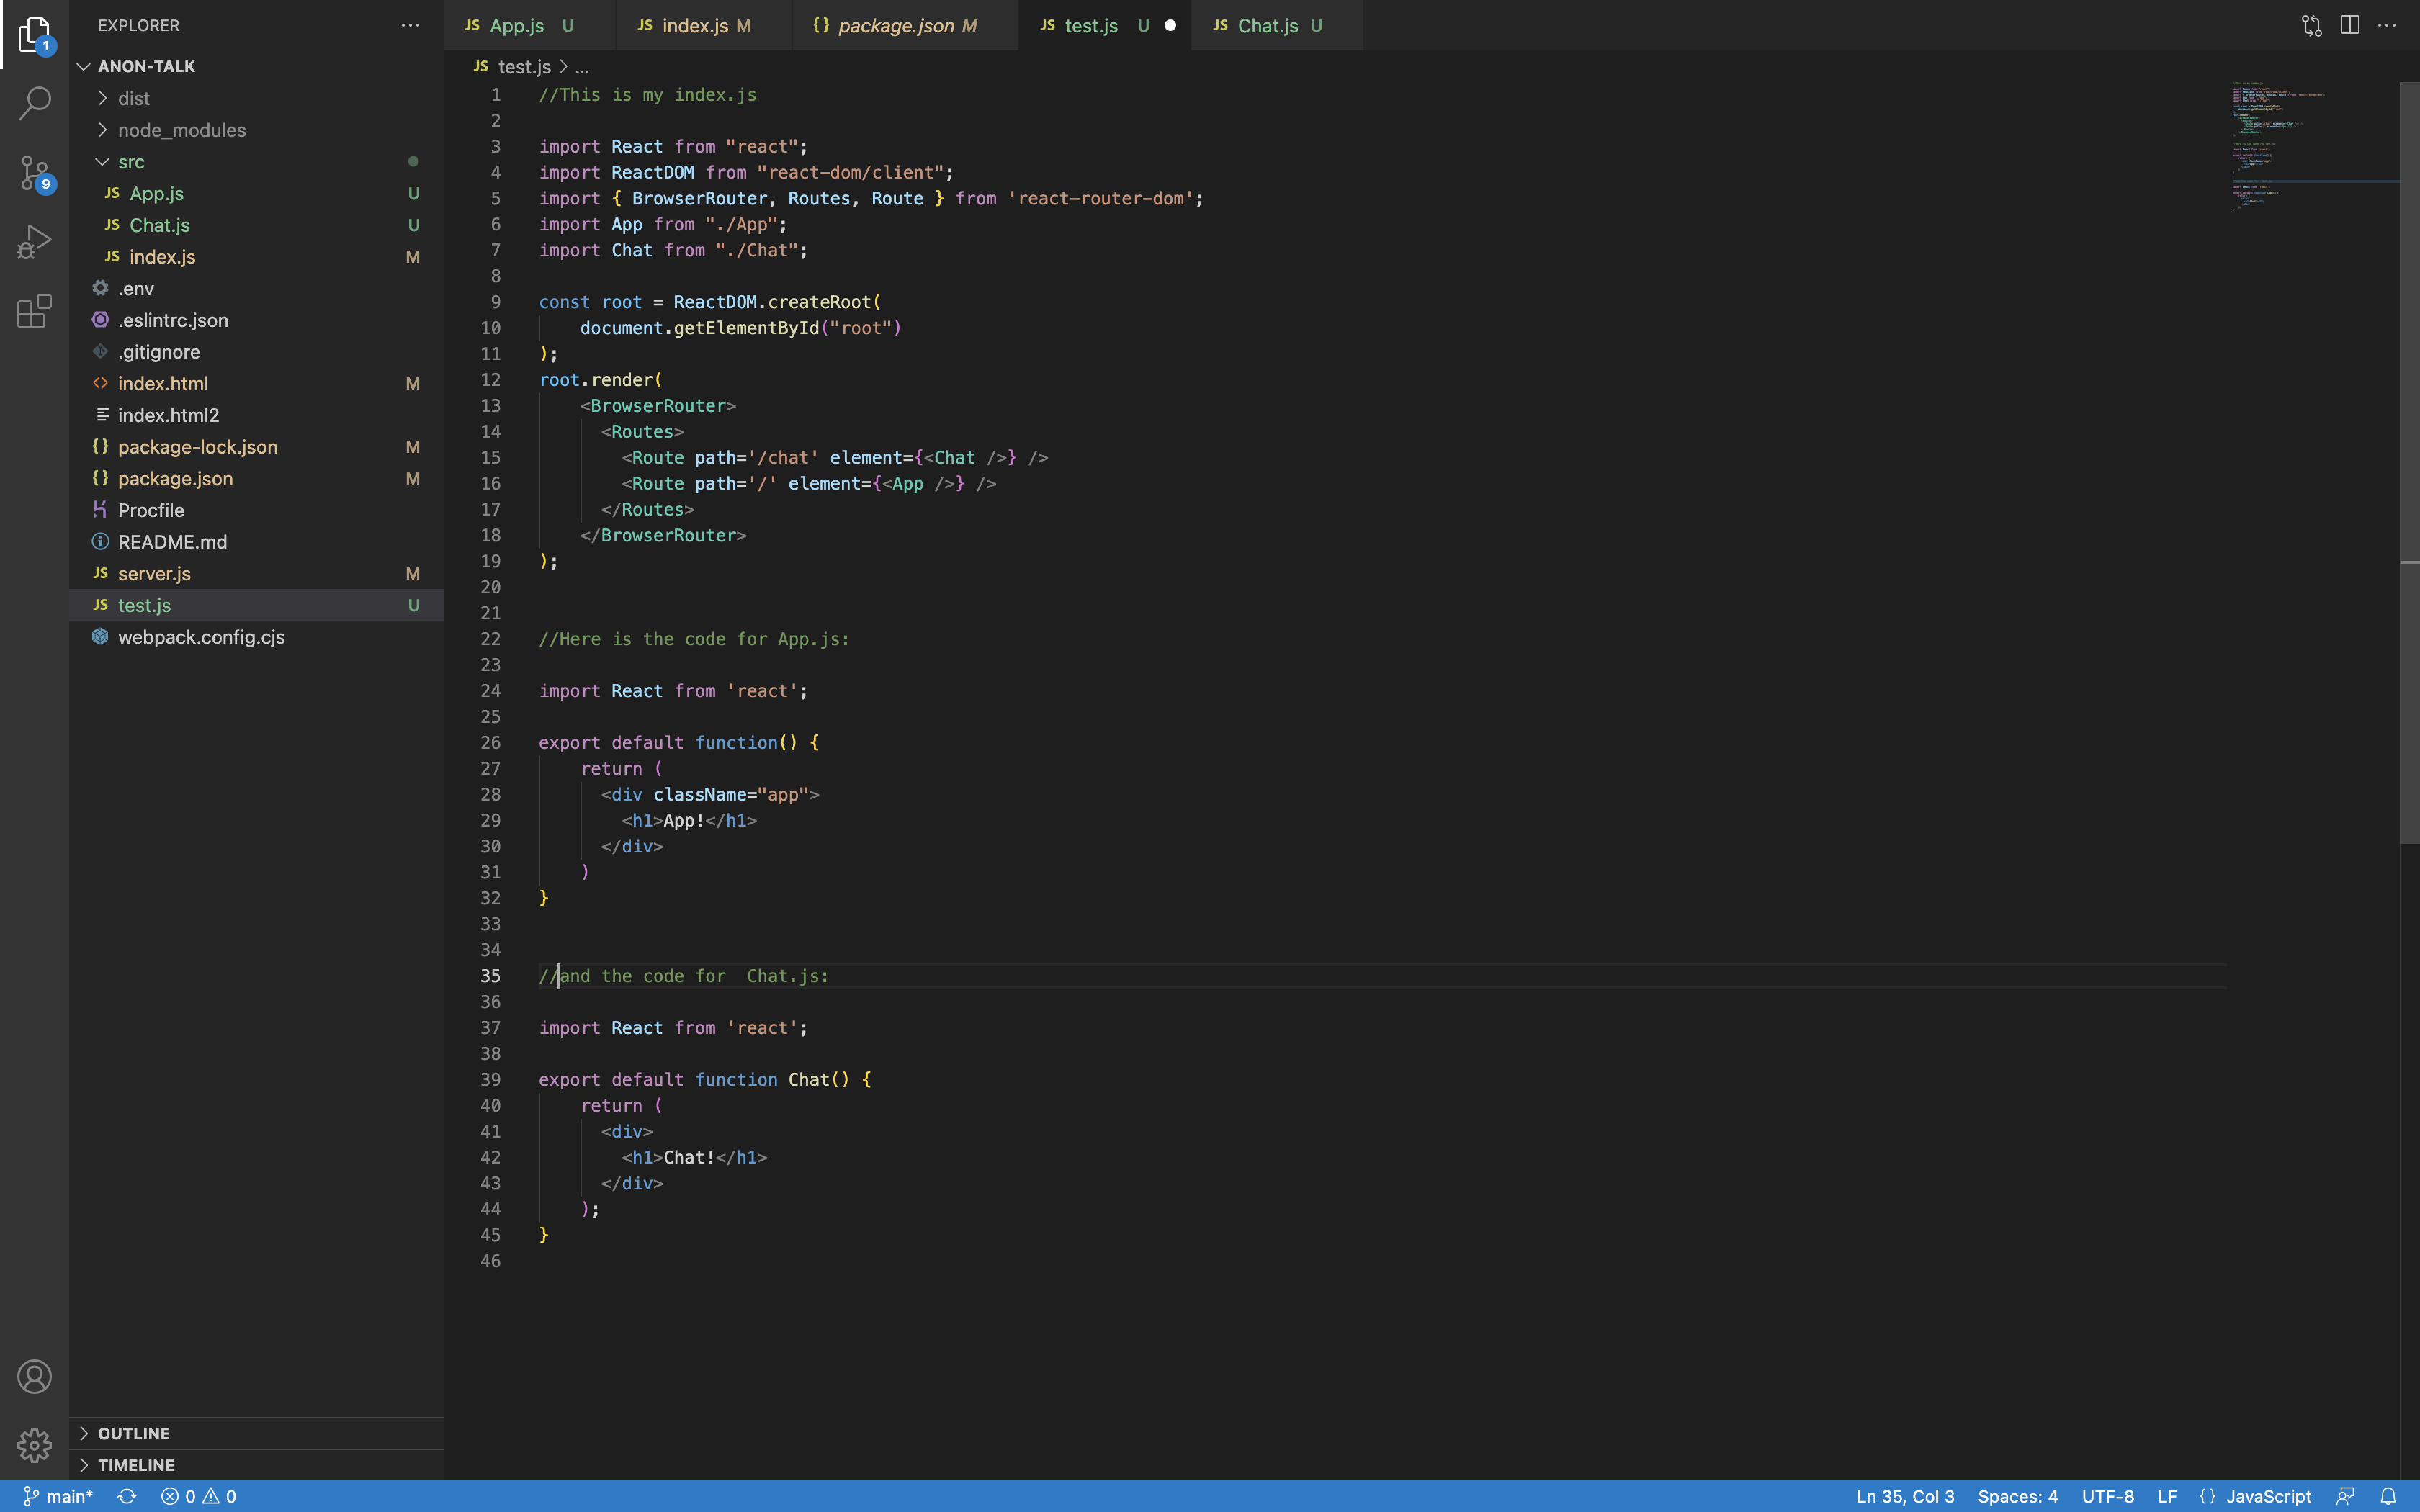The image size is (2420, 1512).
Task: Open the Manage gear icon
Action: (x=34, y=1445)
